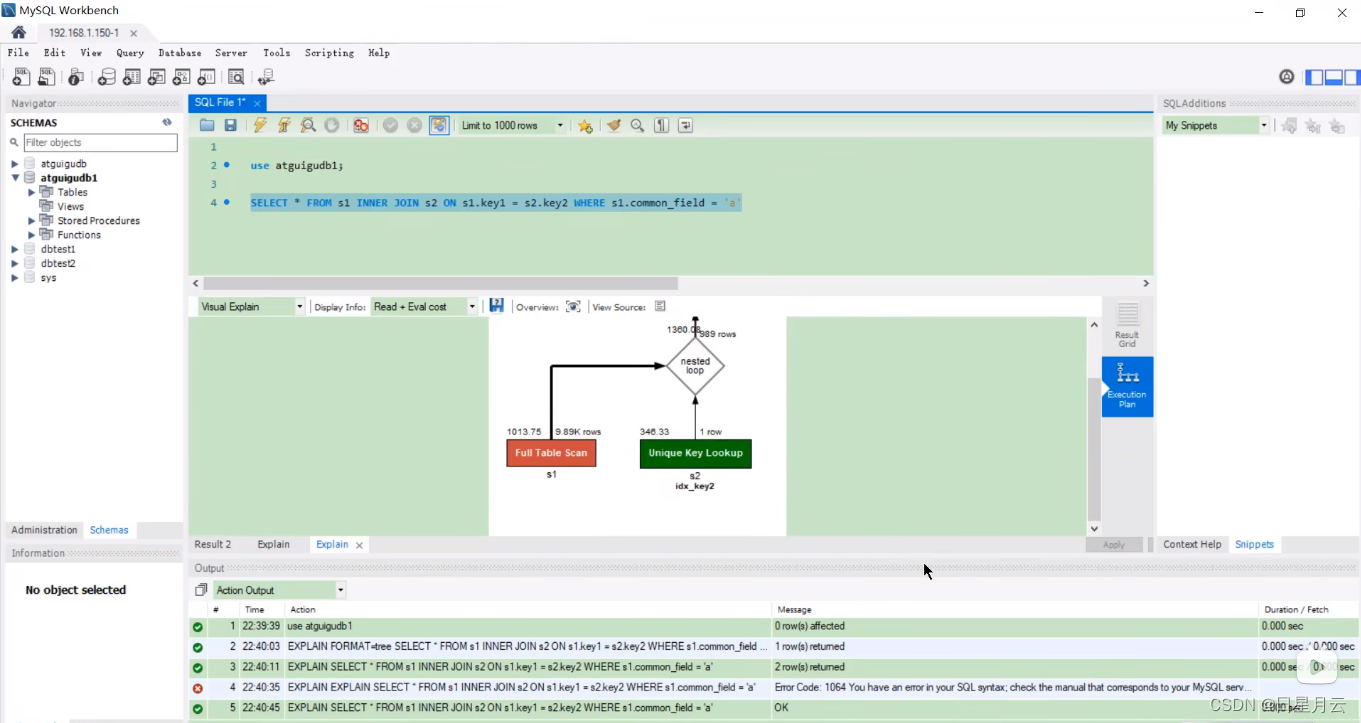Commit the transaction checkmark icon

tap(390, 125)
